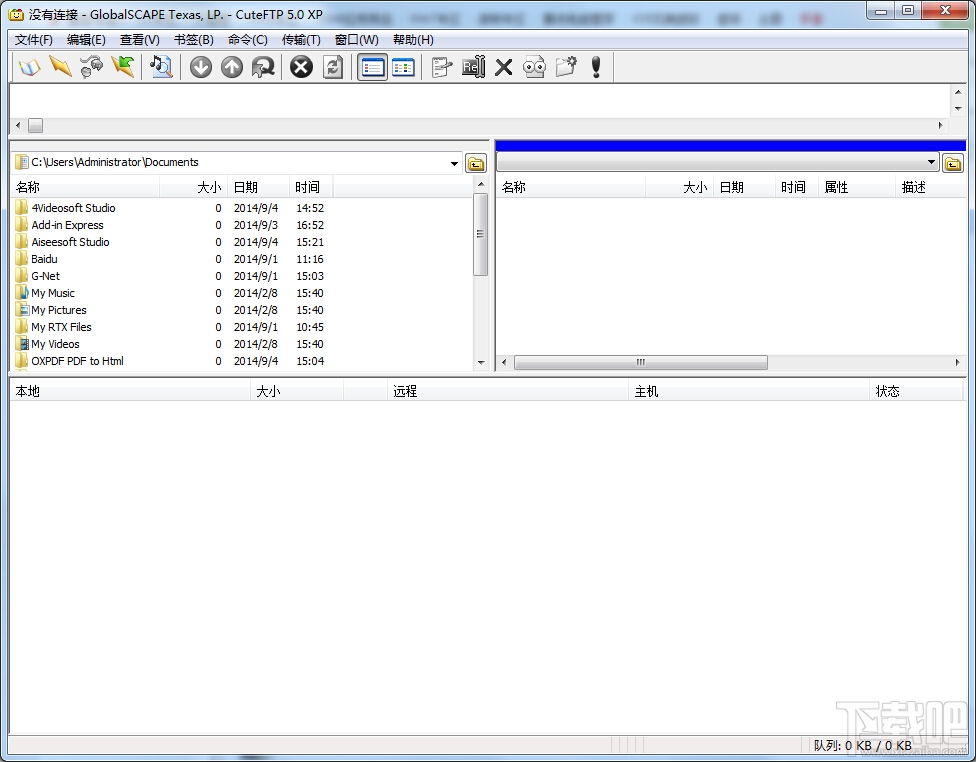Viewport: 976px width, 762px height.
Task: Open the 命令(C) menu
Action: pyautogui.click(x=248, y=40)
